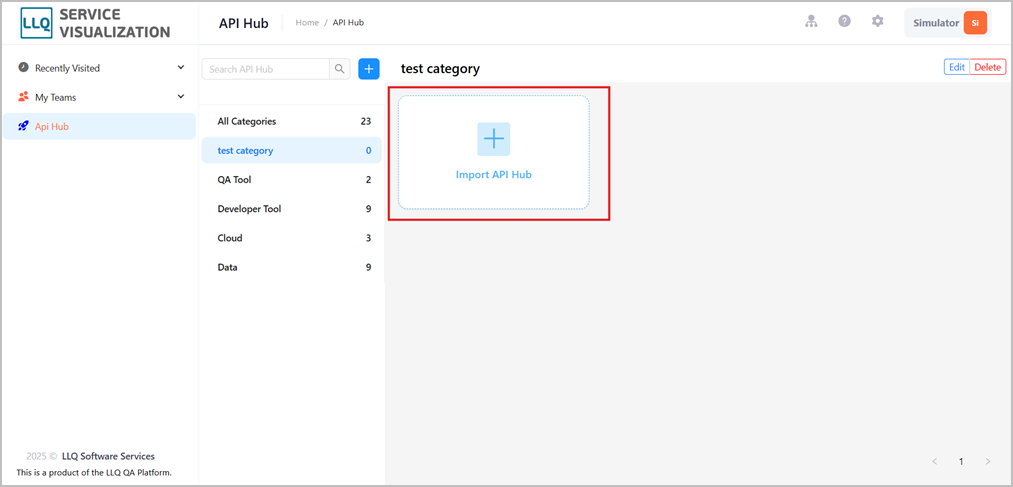Select the QA Tool category

[x=292, y=180]
